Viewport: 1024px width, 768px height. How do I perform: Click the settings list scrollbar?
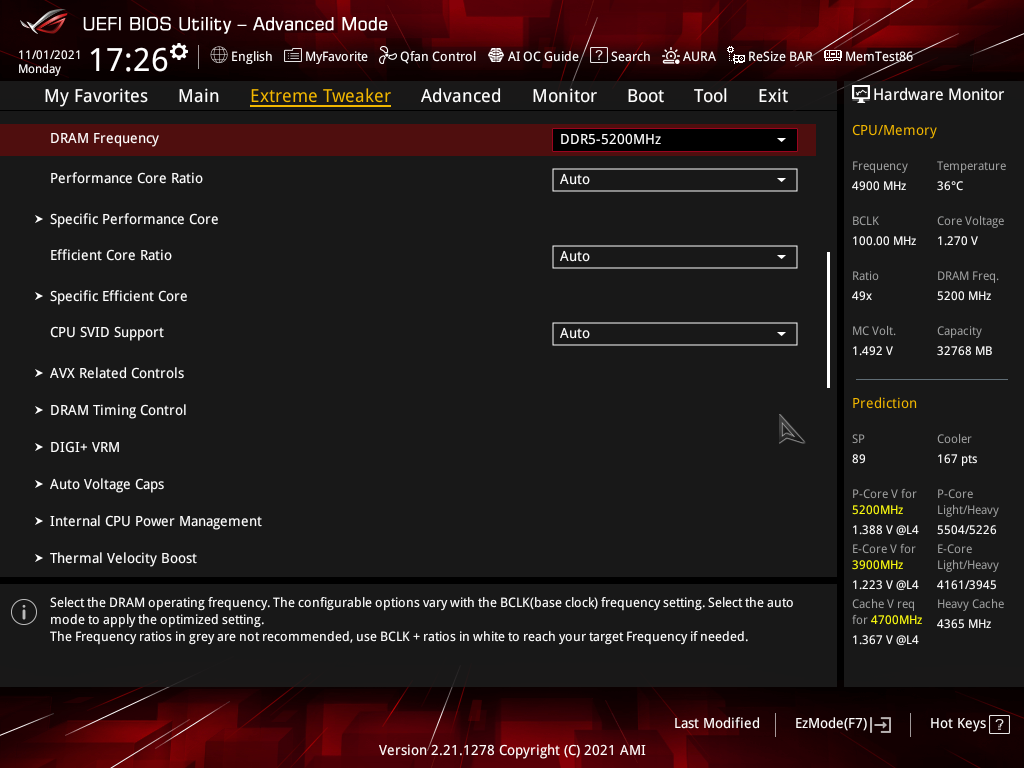coord(829,320)
